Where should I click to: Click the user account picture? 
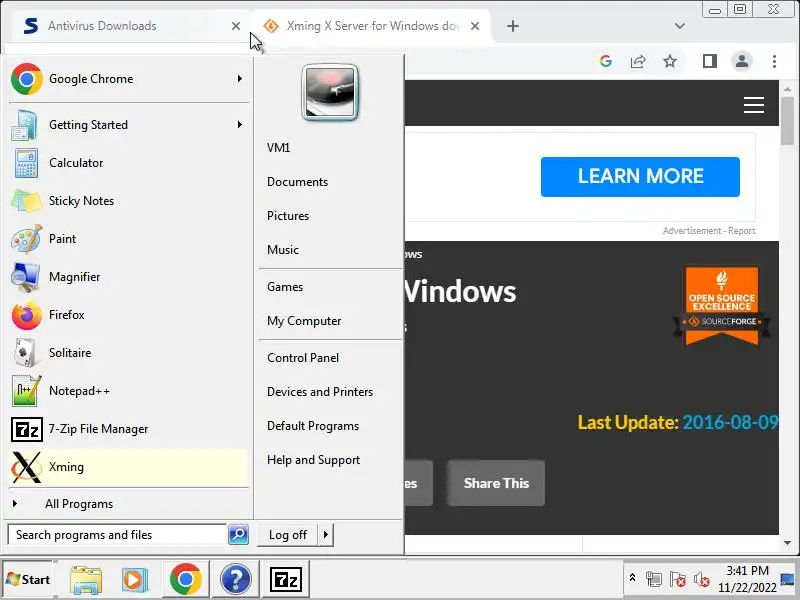pyautogui.click(x=330, y=92)
